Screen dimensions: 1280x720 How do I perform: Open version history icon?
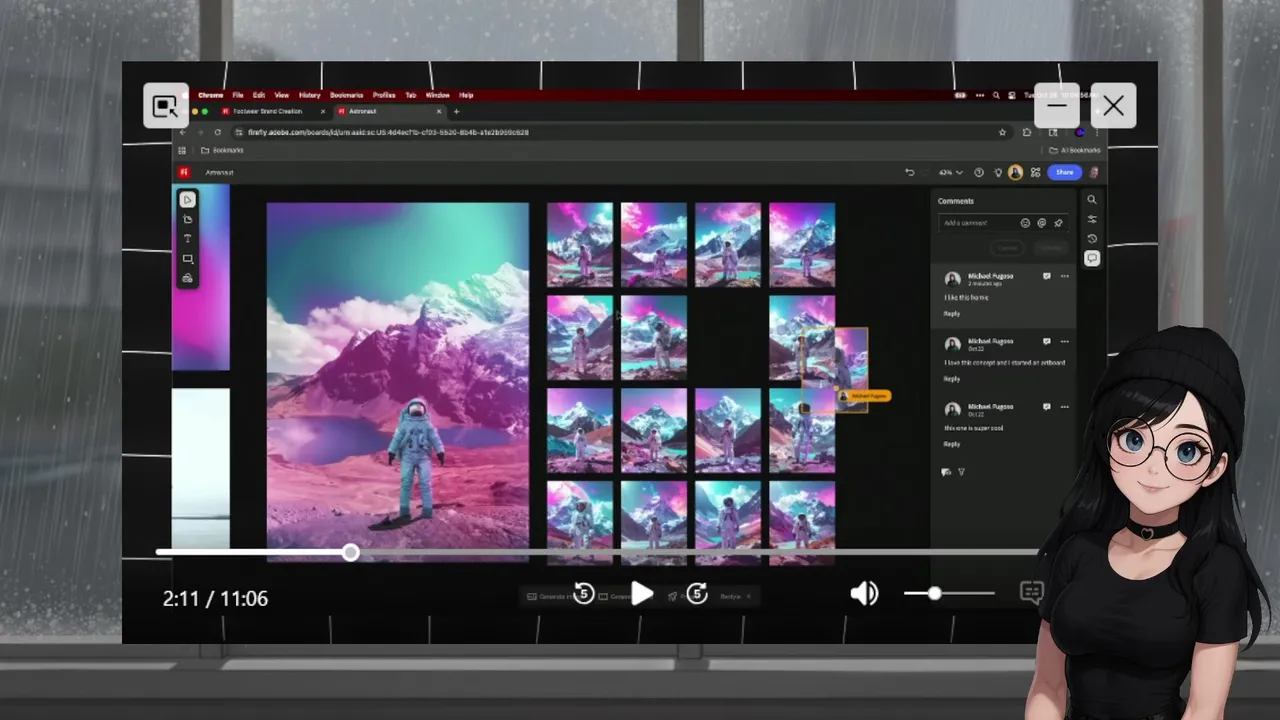tap(1092, 238)
